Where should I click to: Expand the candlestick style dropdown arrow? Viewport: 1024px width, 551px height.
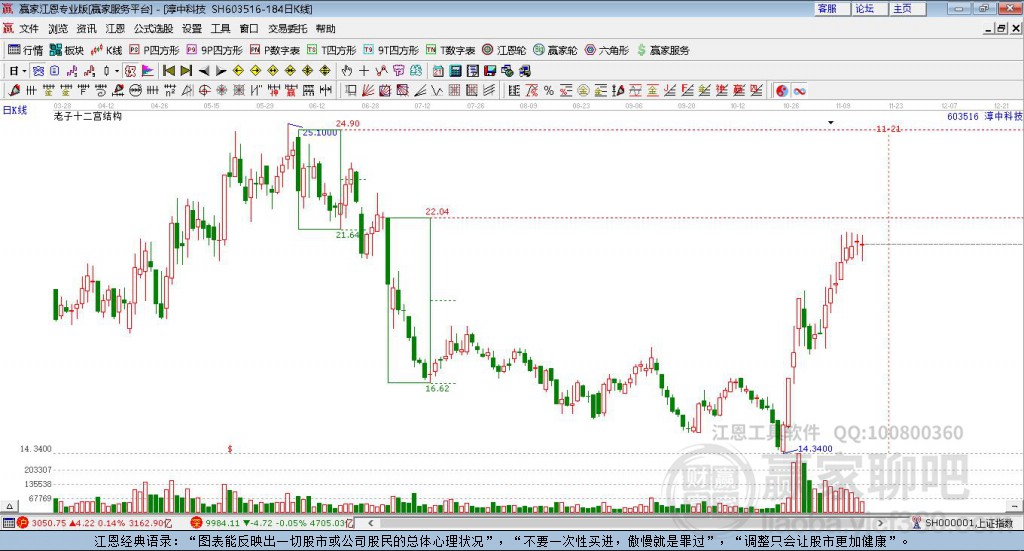[117, 71]
